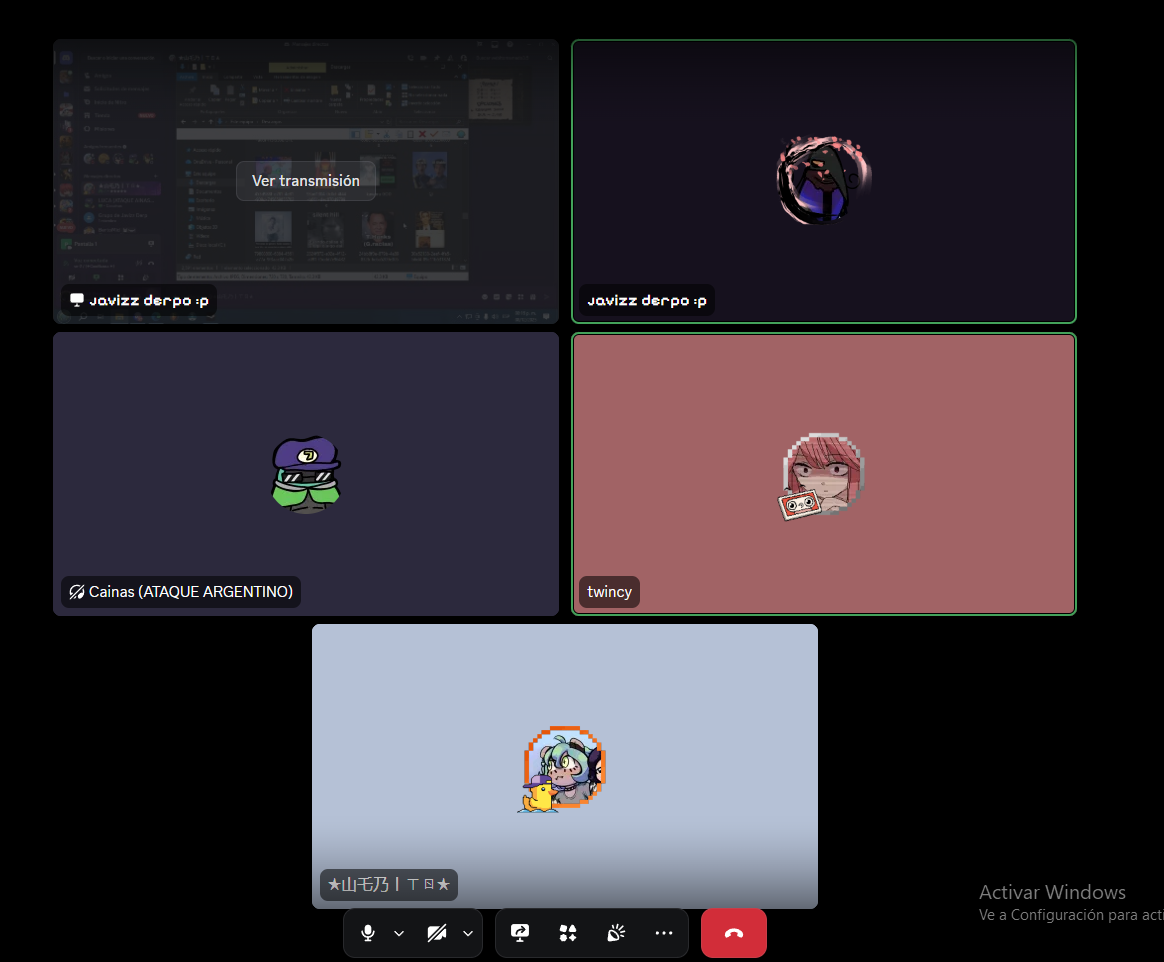1164x962 pixels.
Task: Open the three-dot more options menu
Action: point(664,933)
